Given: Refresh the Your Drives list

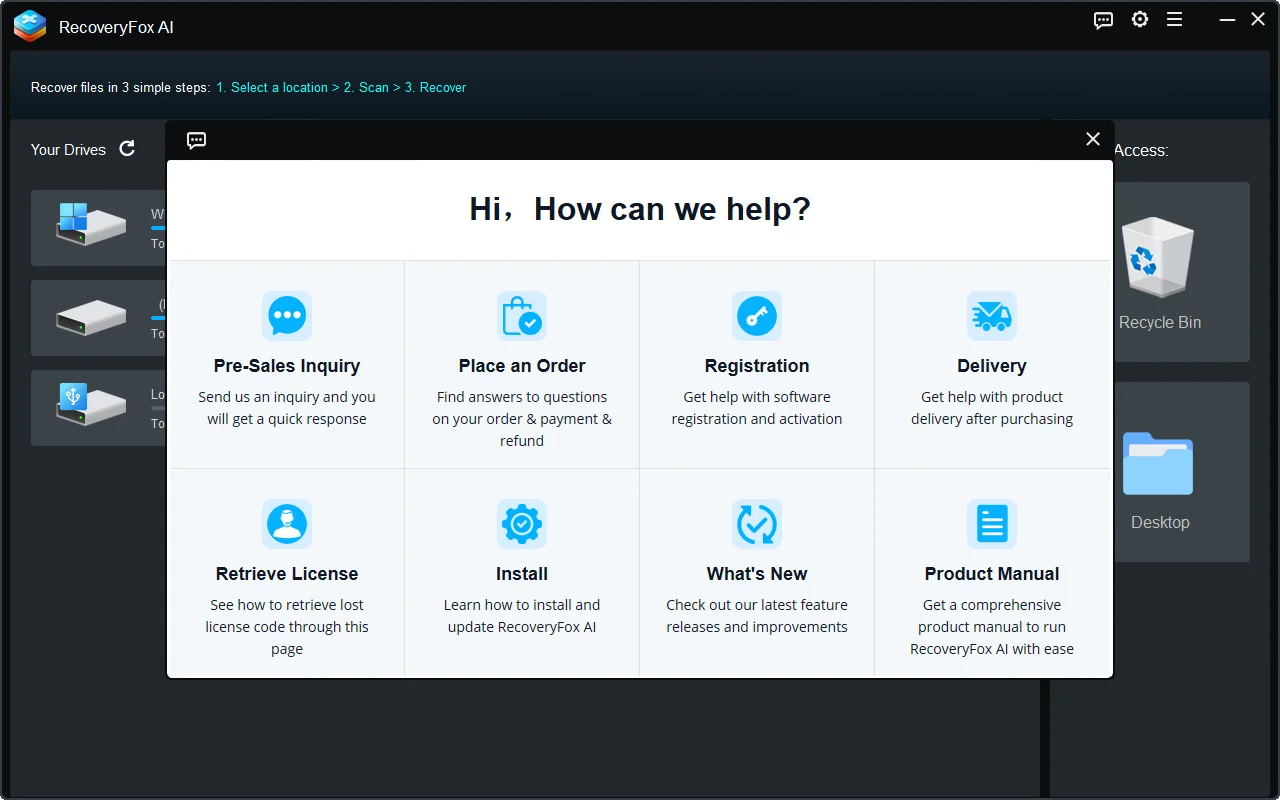Looking at the screenshot, I should pos(127,148).
